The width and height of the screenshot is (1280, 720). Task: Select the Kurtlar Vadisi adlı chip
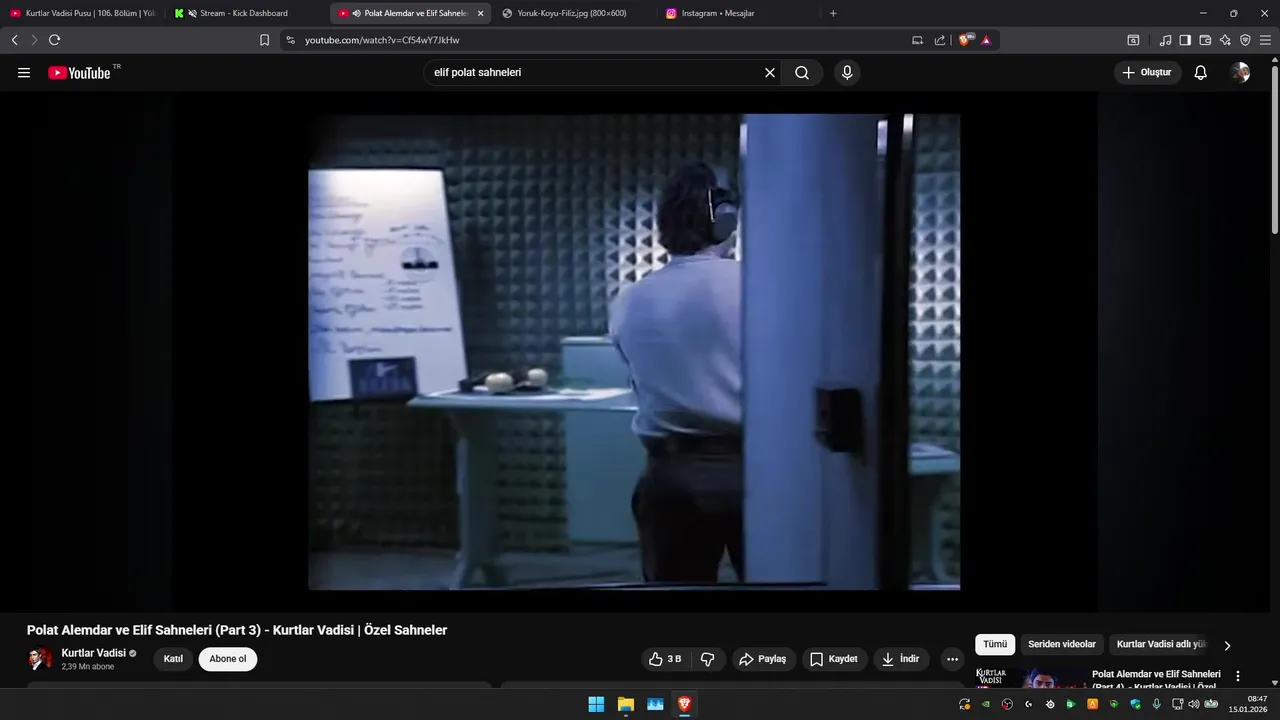[x=1161, y=644]
